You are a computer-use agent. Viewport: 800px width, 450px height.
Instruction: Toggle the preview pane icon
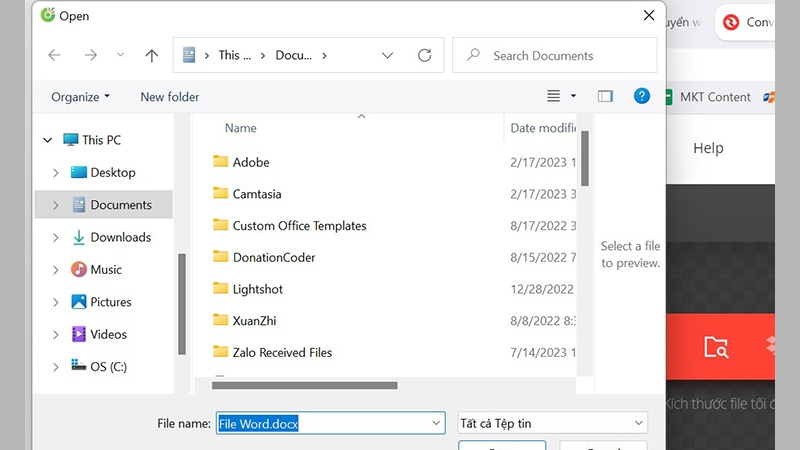coord(605,96)
